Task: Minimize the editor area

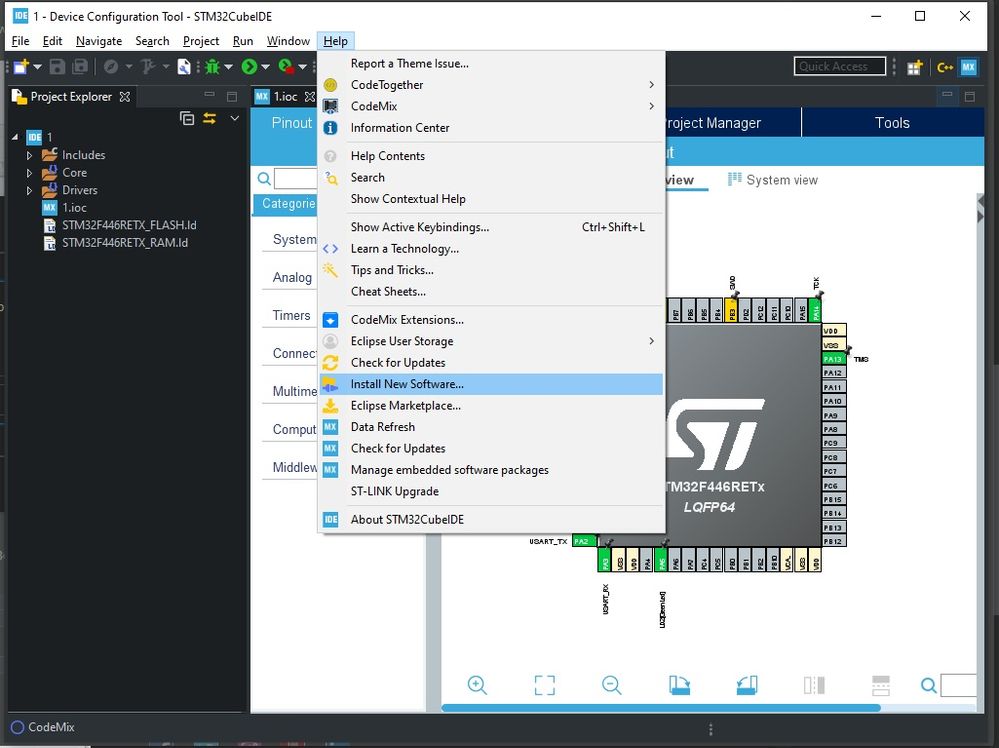Action: pos(947,95)
